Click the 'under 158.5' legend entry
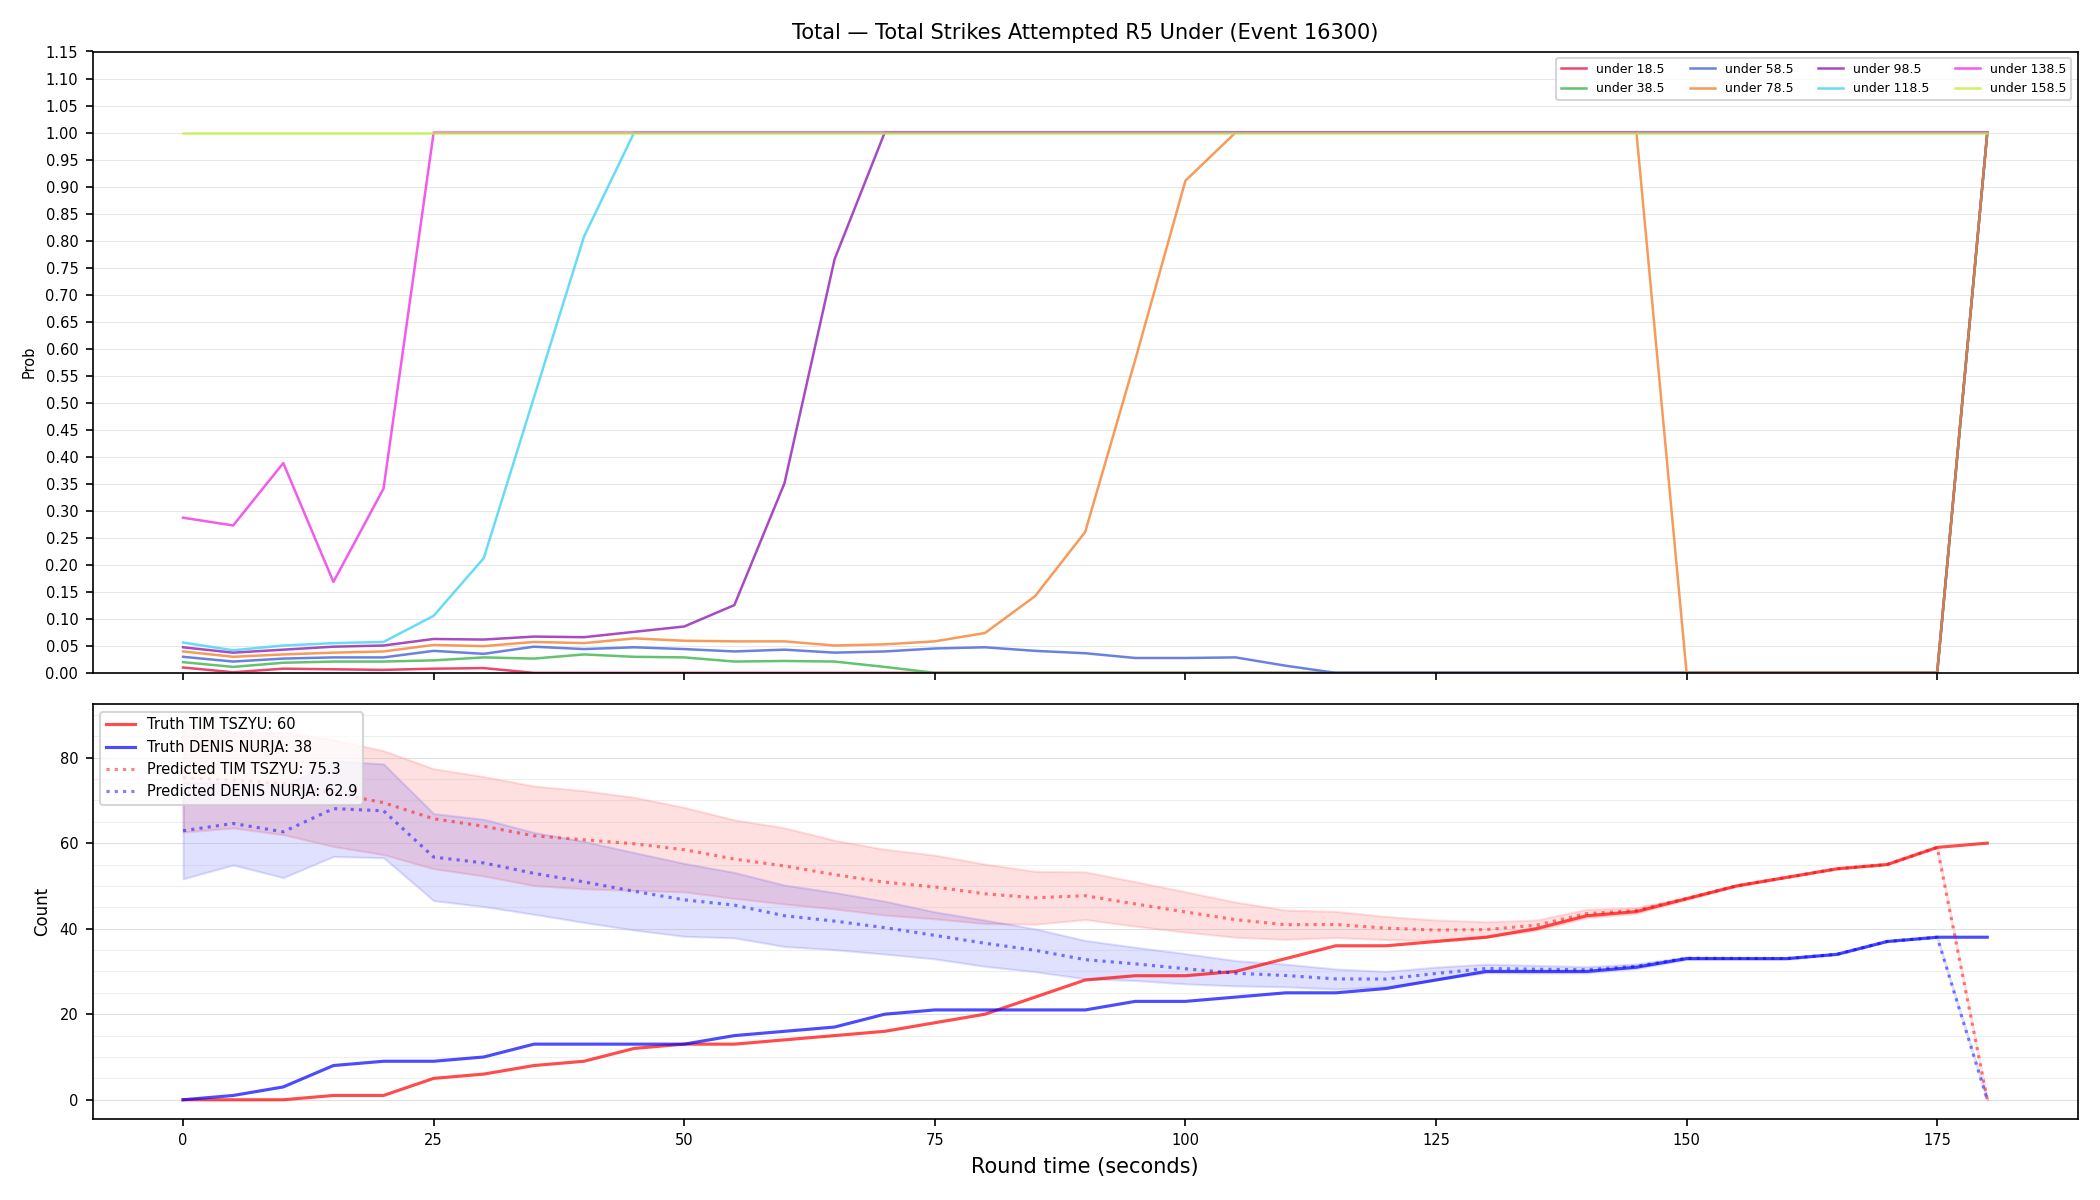Image resolution: width=2100 pixels, height=1200 pixels. point(2010,88)
